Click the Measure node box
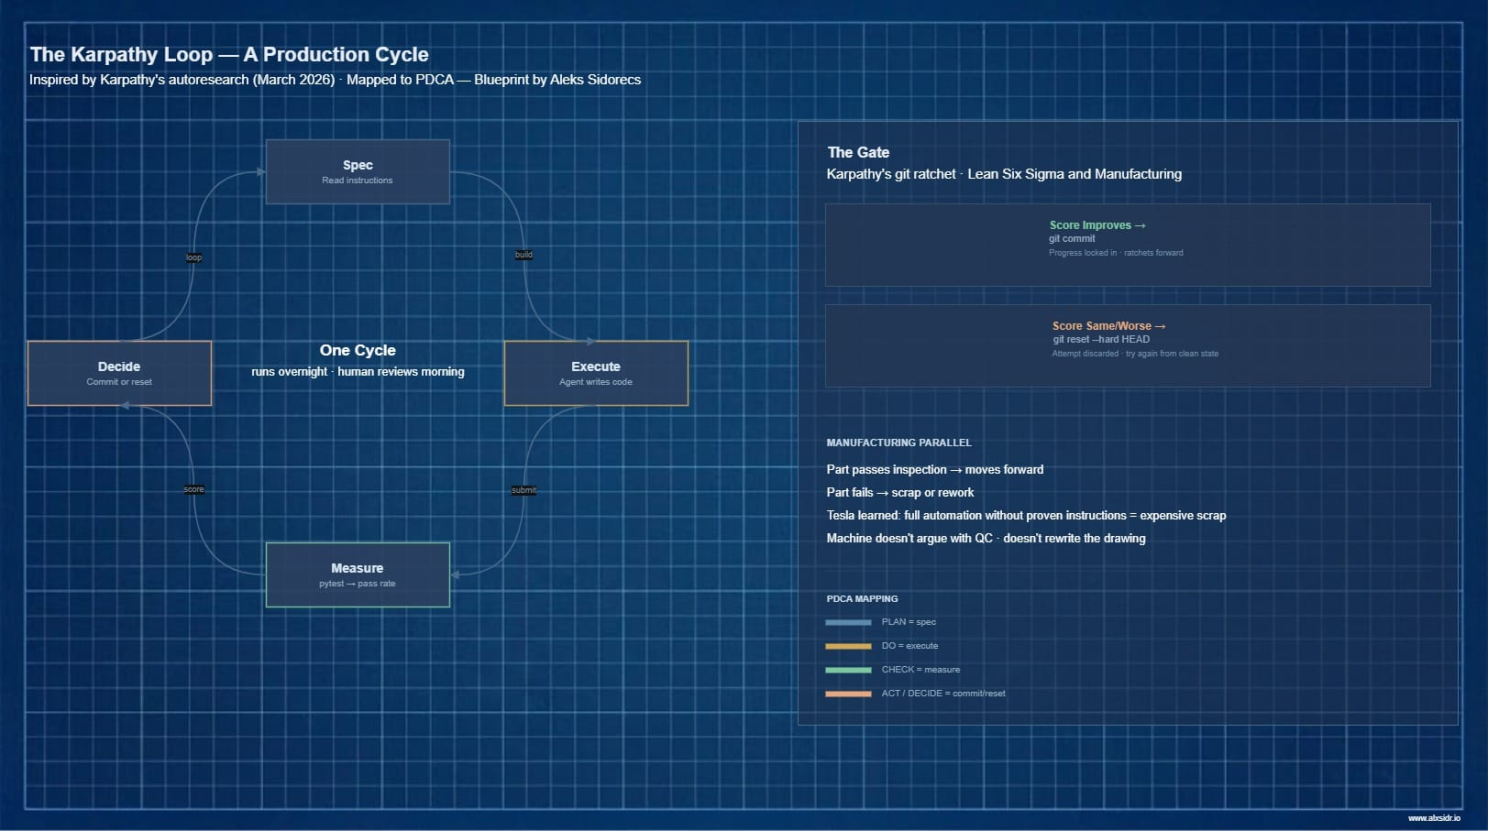The width and height of the screenshot is (1488, 831). 357,575
